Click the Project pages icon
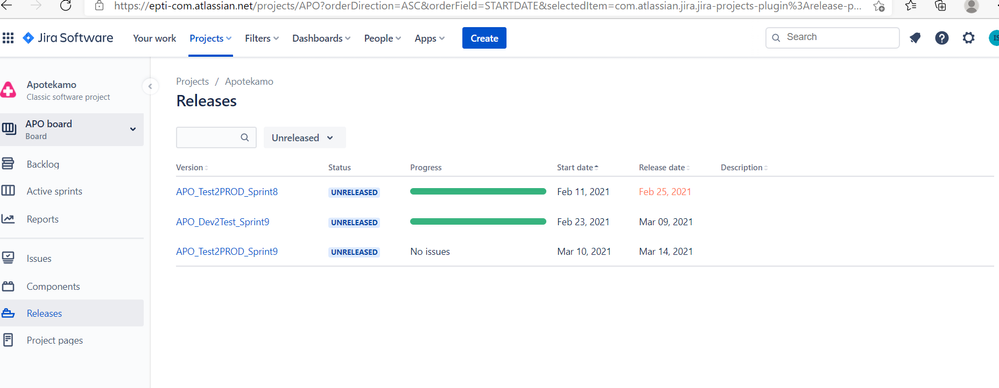 pyautogui.click(x=8, y=340)
